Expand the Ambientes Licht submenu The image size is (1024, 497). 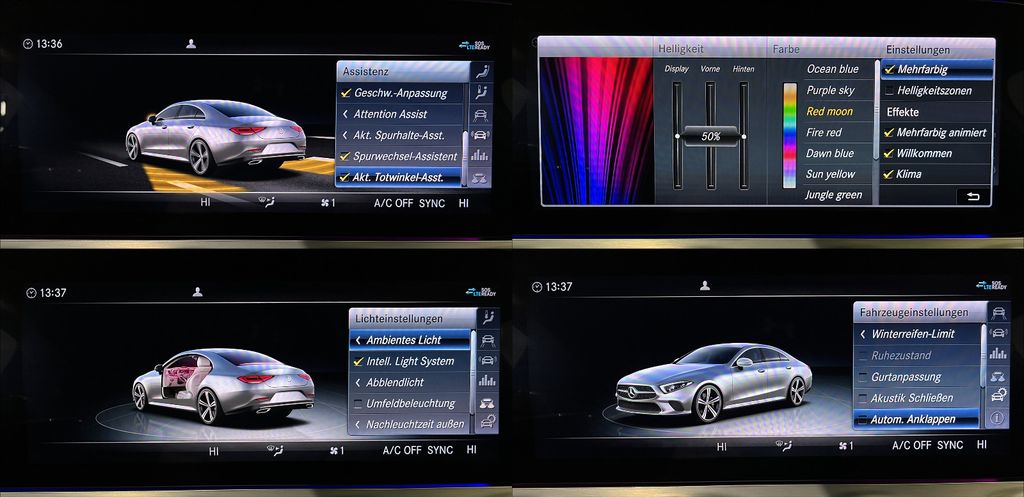(x=403, y=340)
